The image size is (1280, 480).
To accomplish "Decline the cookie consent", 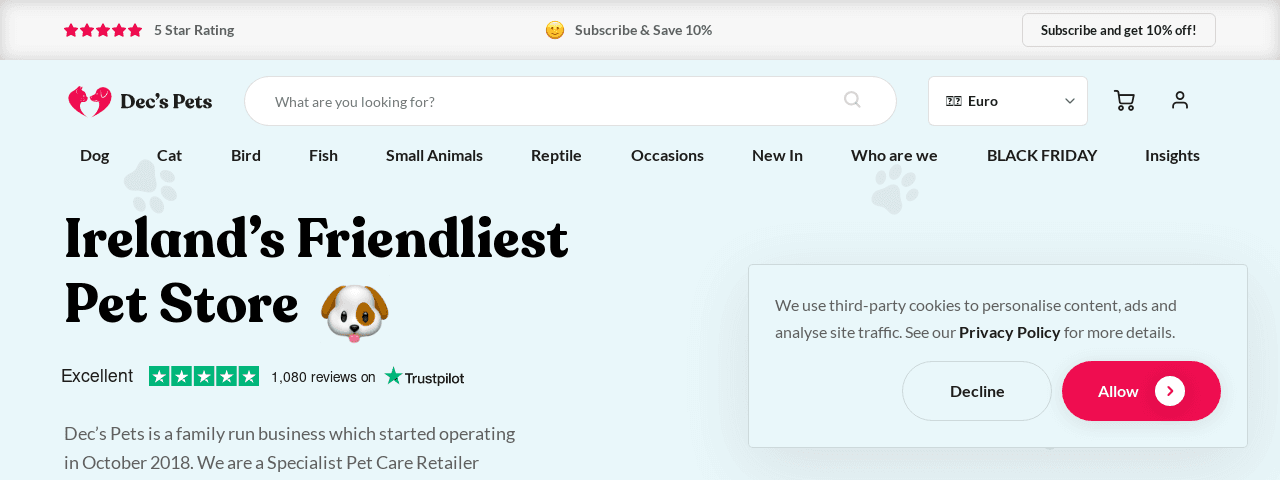I will click(977, 391).
